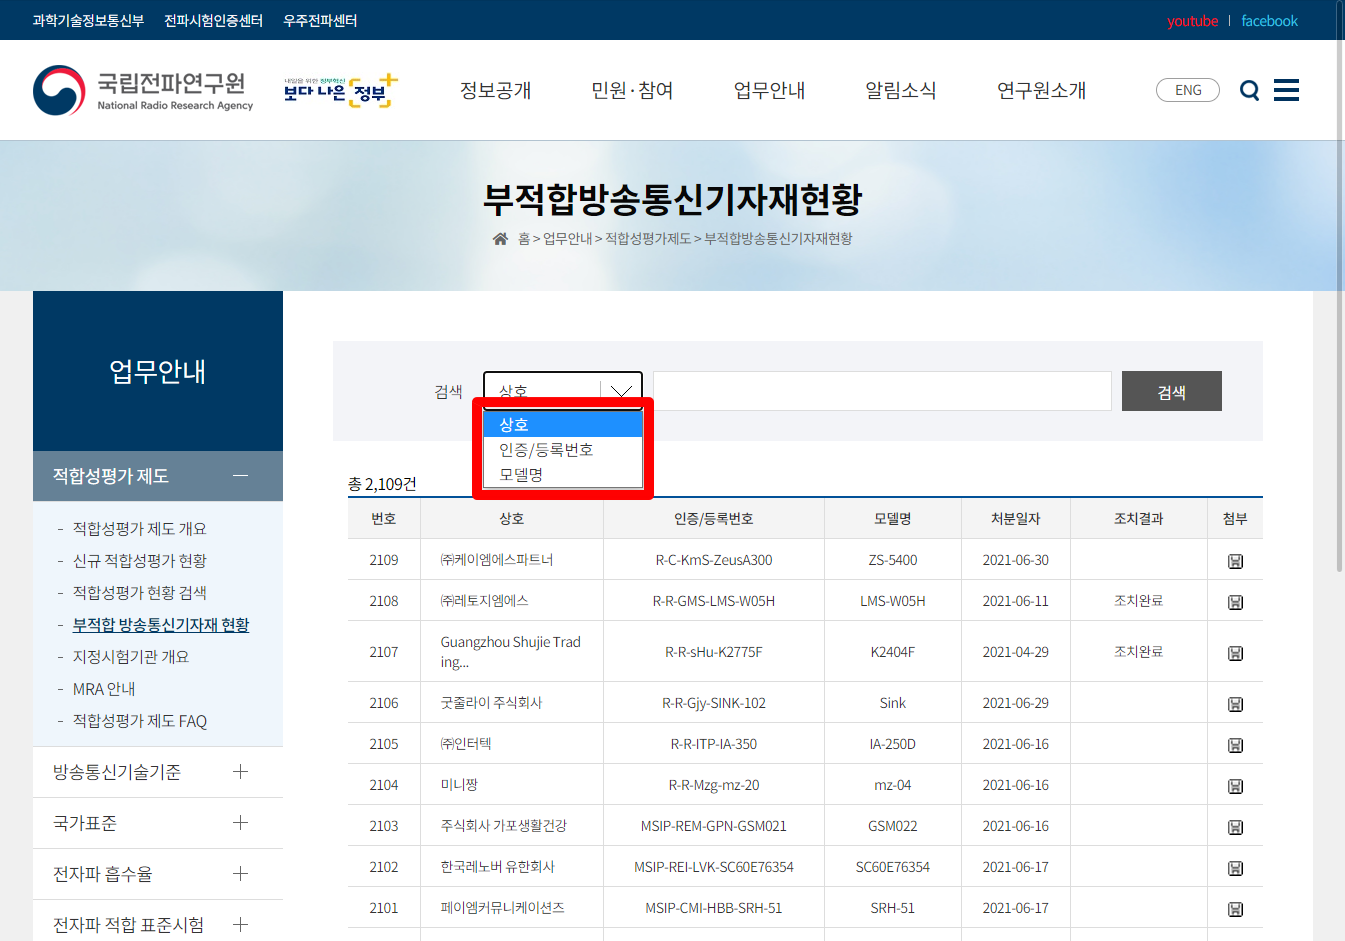Open 부적합 방송통신기자재 현황 sidebar item
The image size is (1345, 941).
coord(161,625)
